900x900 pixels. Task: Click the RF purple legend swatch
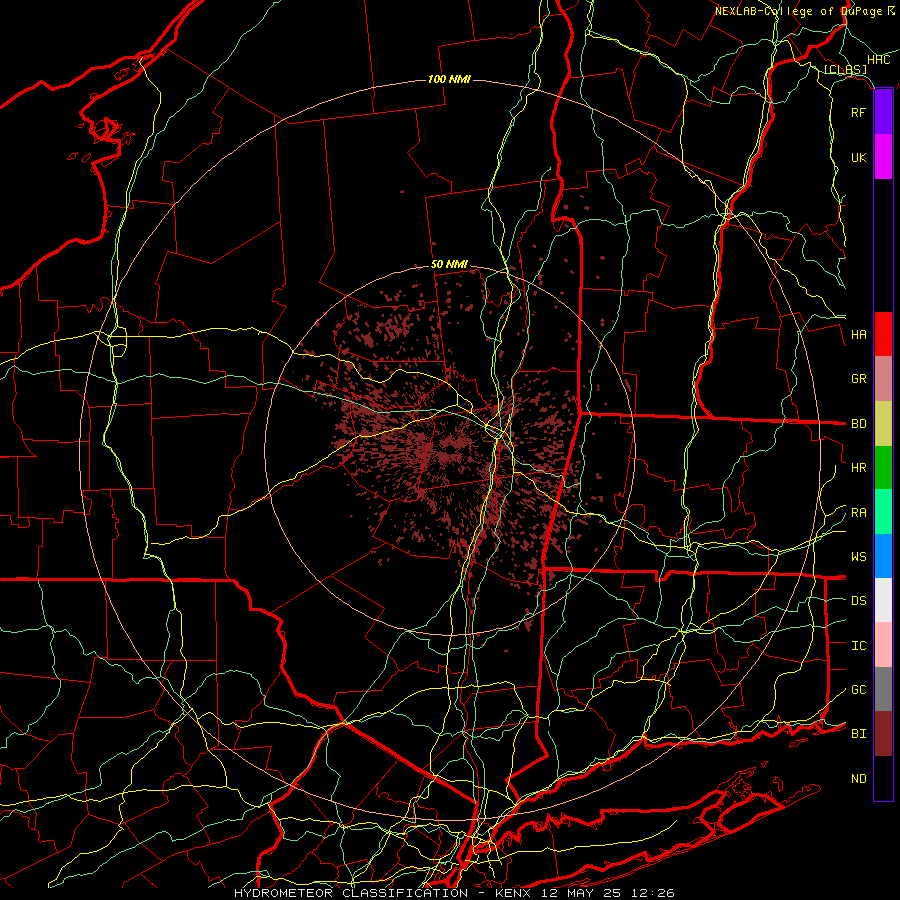tap(883, 112)
